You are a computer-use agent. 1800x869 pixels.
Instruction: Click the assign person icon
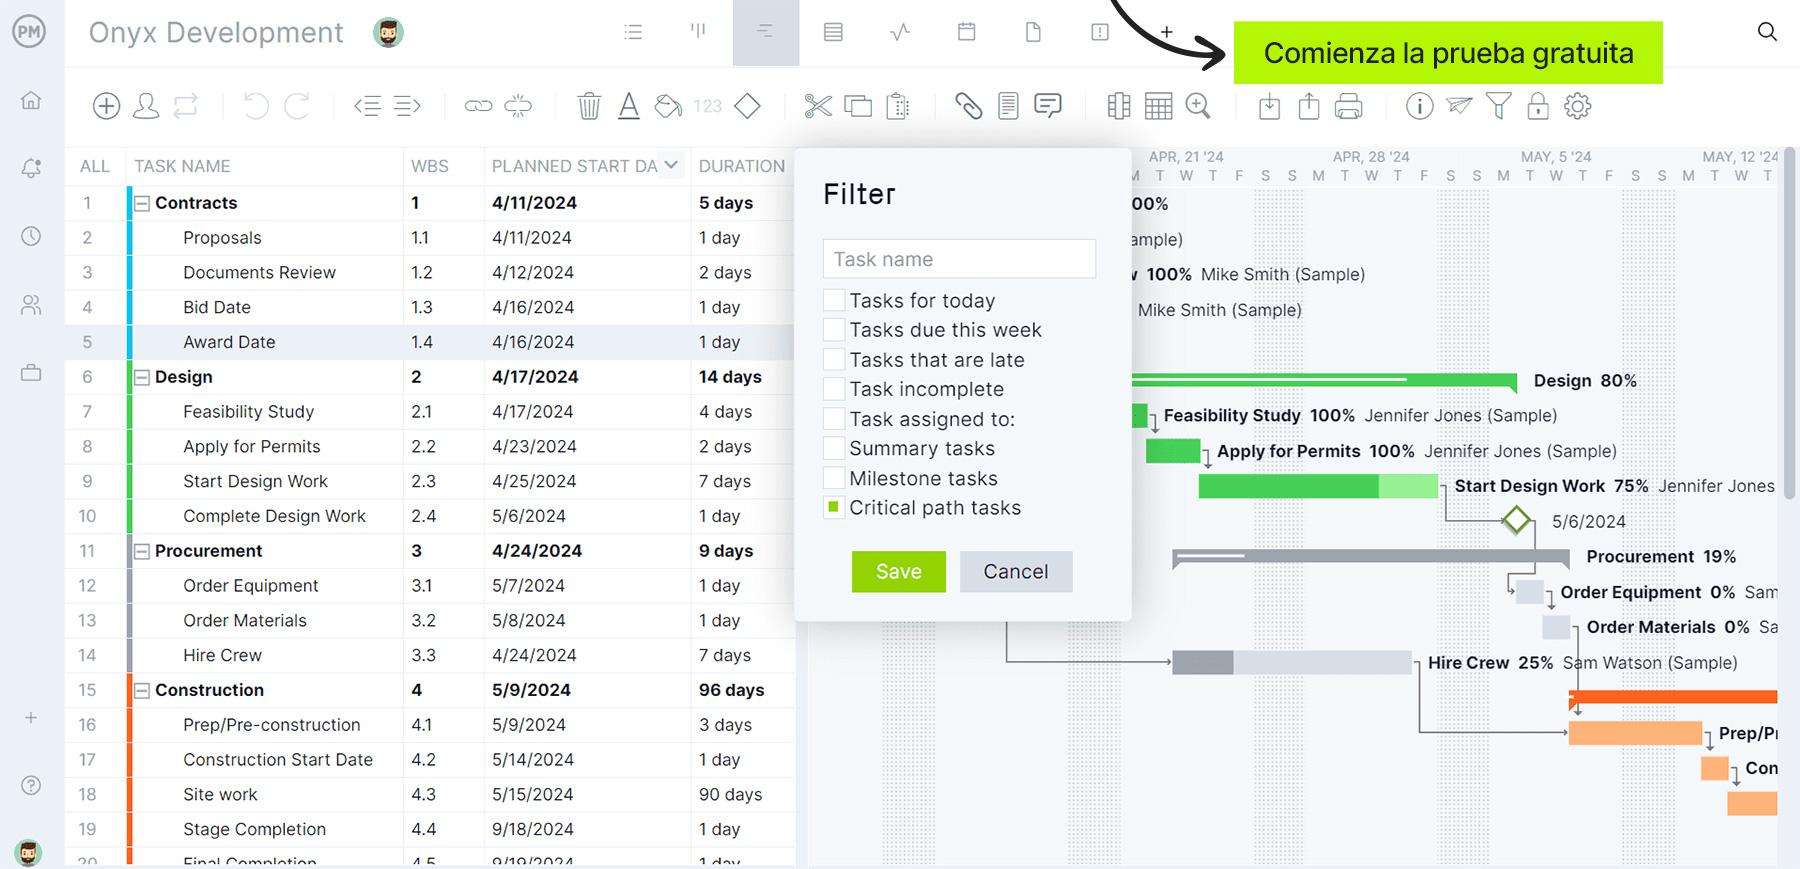pyautogui.click(x=146, y=106)
